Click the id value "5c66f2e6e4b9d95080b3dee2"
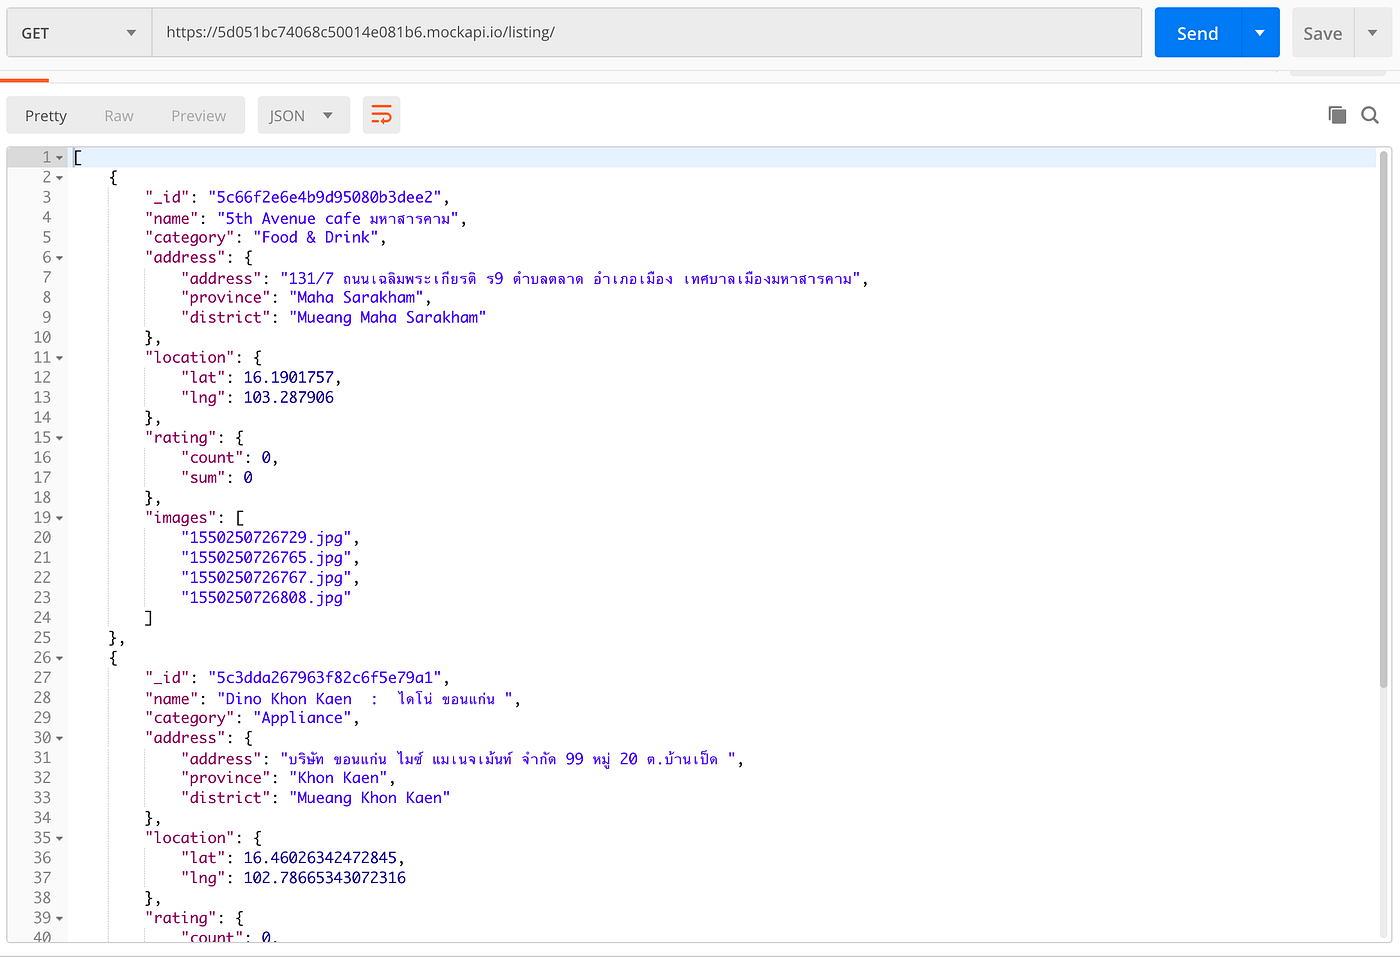The height and width of the screenshot is (958, 1400). 325,197
